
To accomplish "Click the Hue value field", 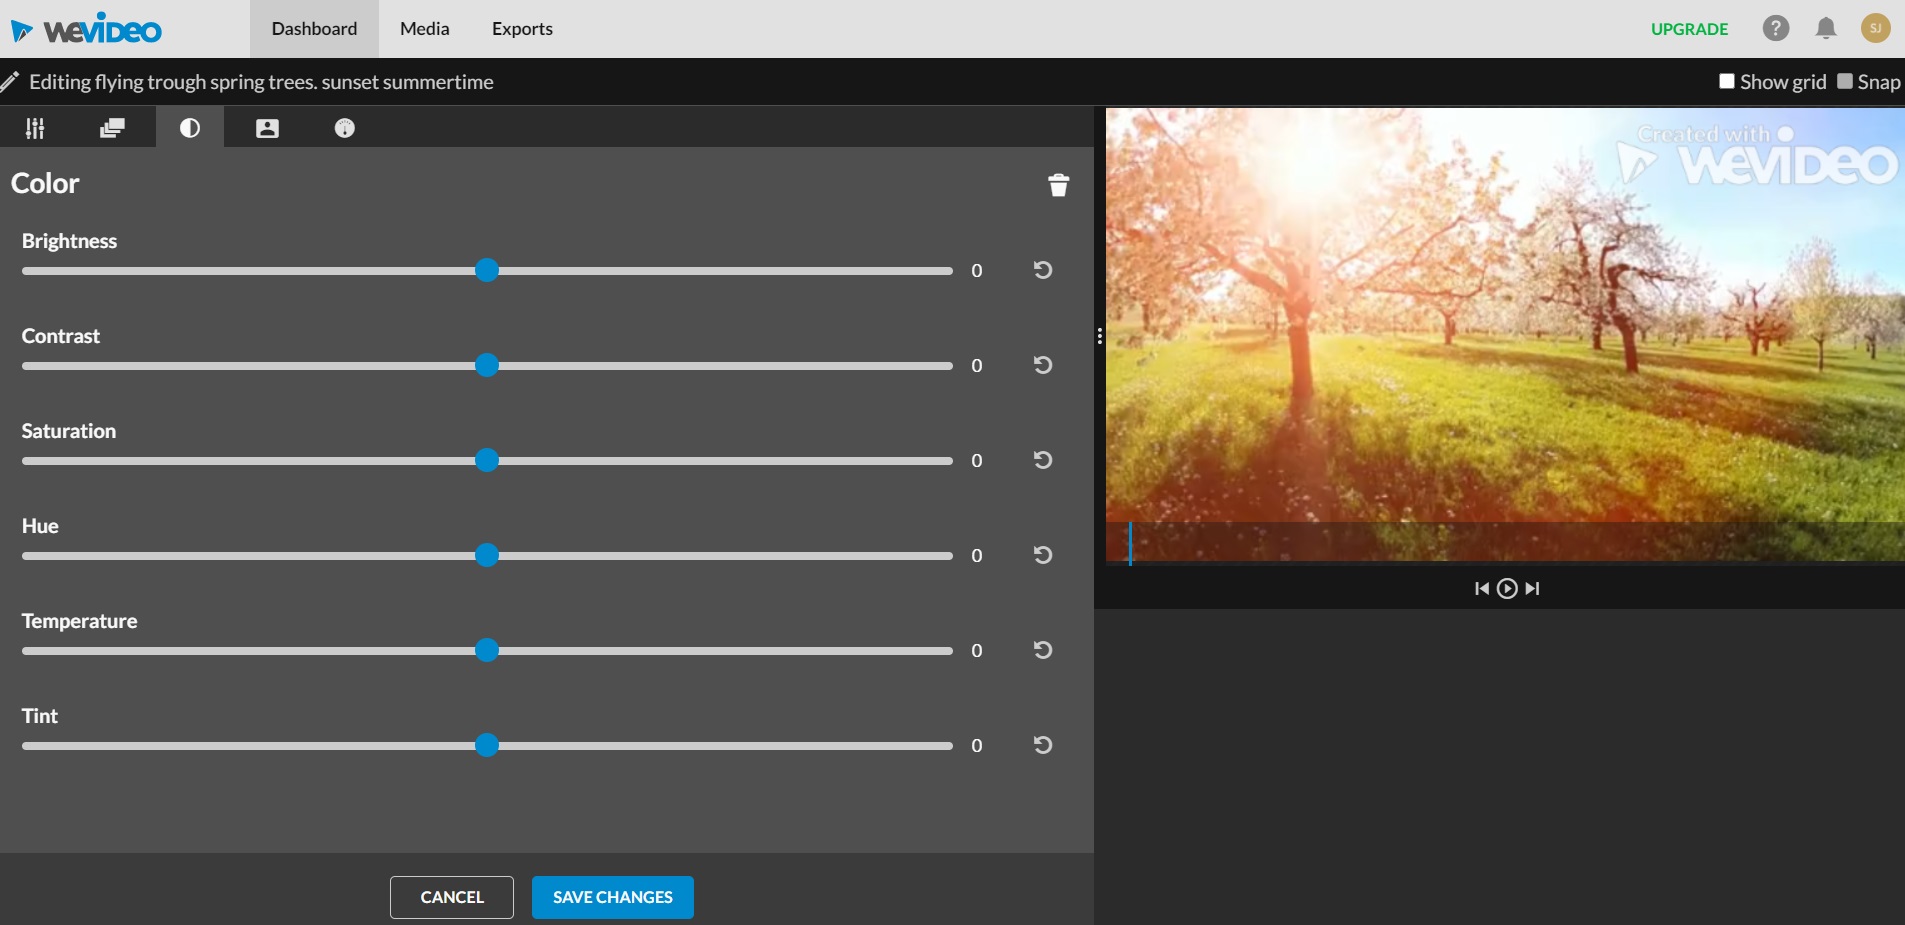I will point(977,556).
